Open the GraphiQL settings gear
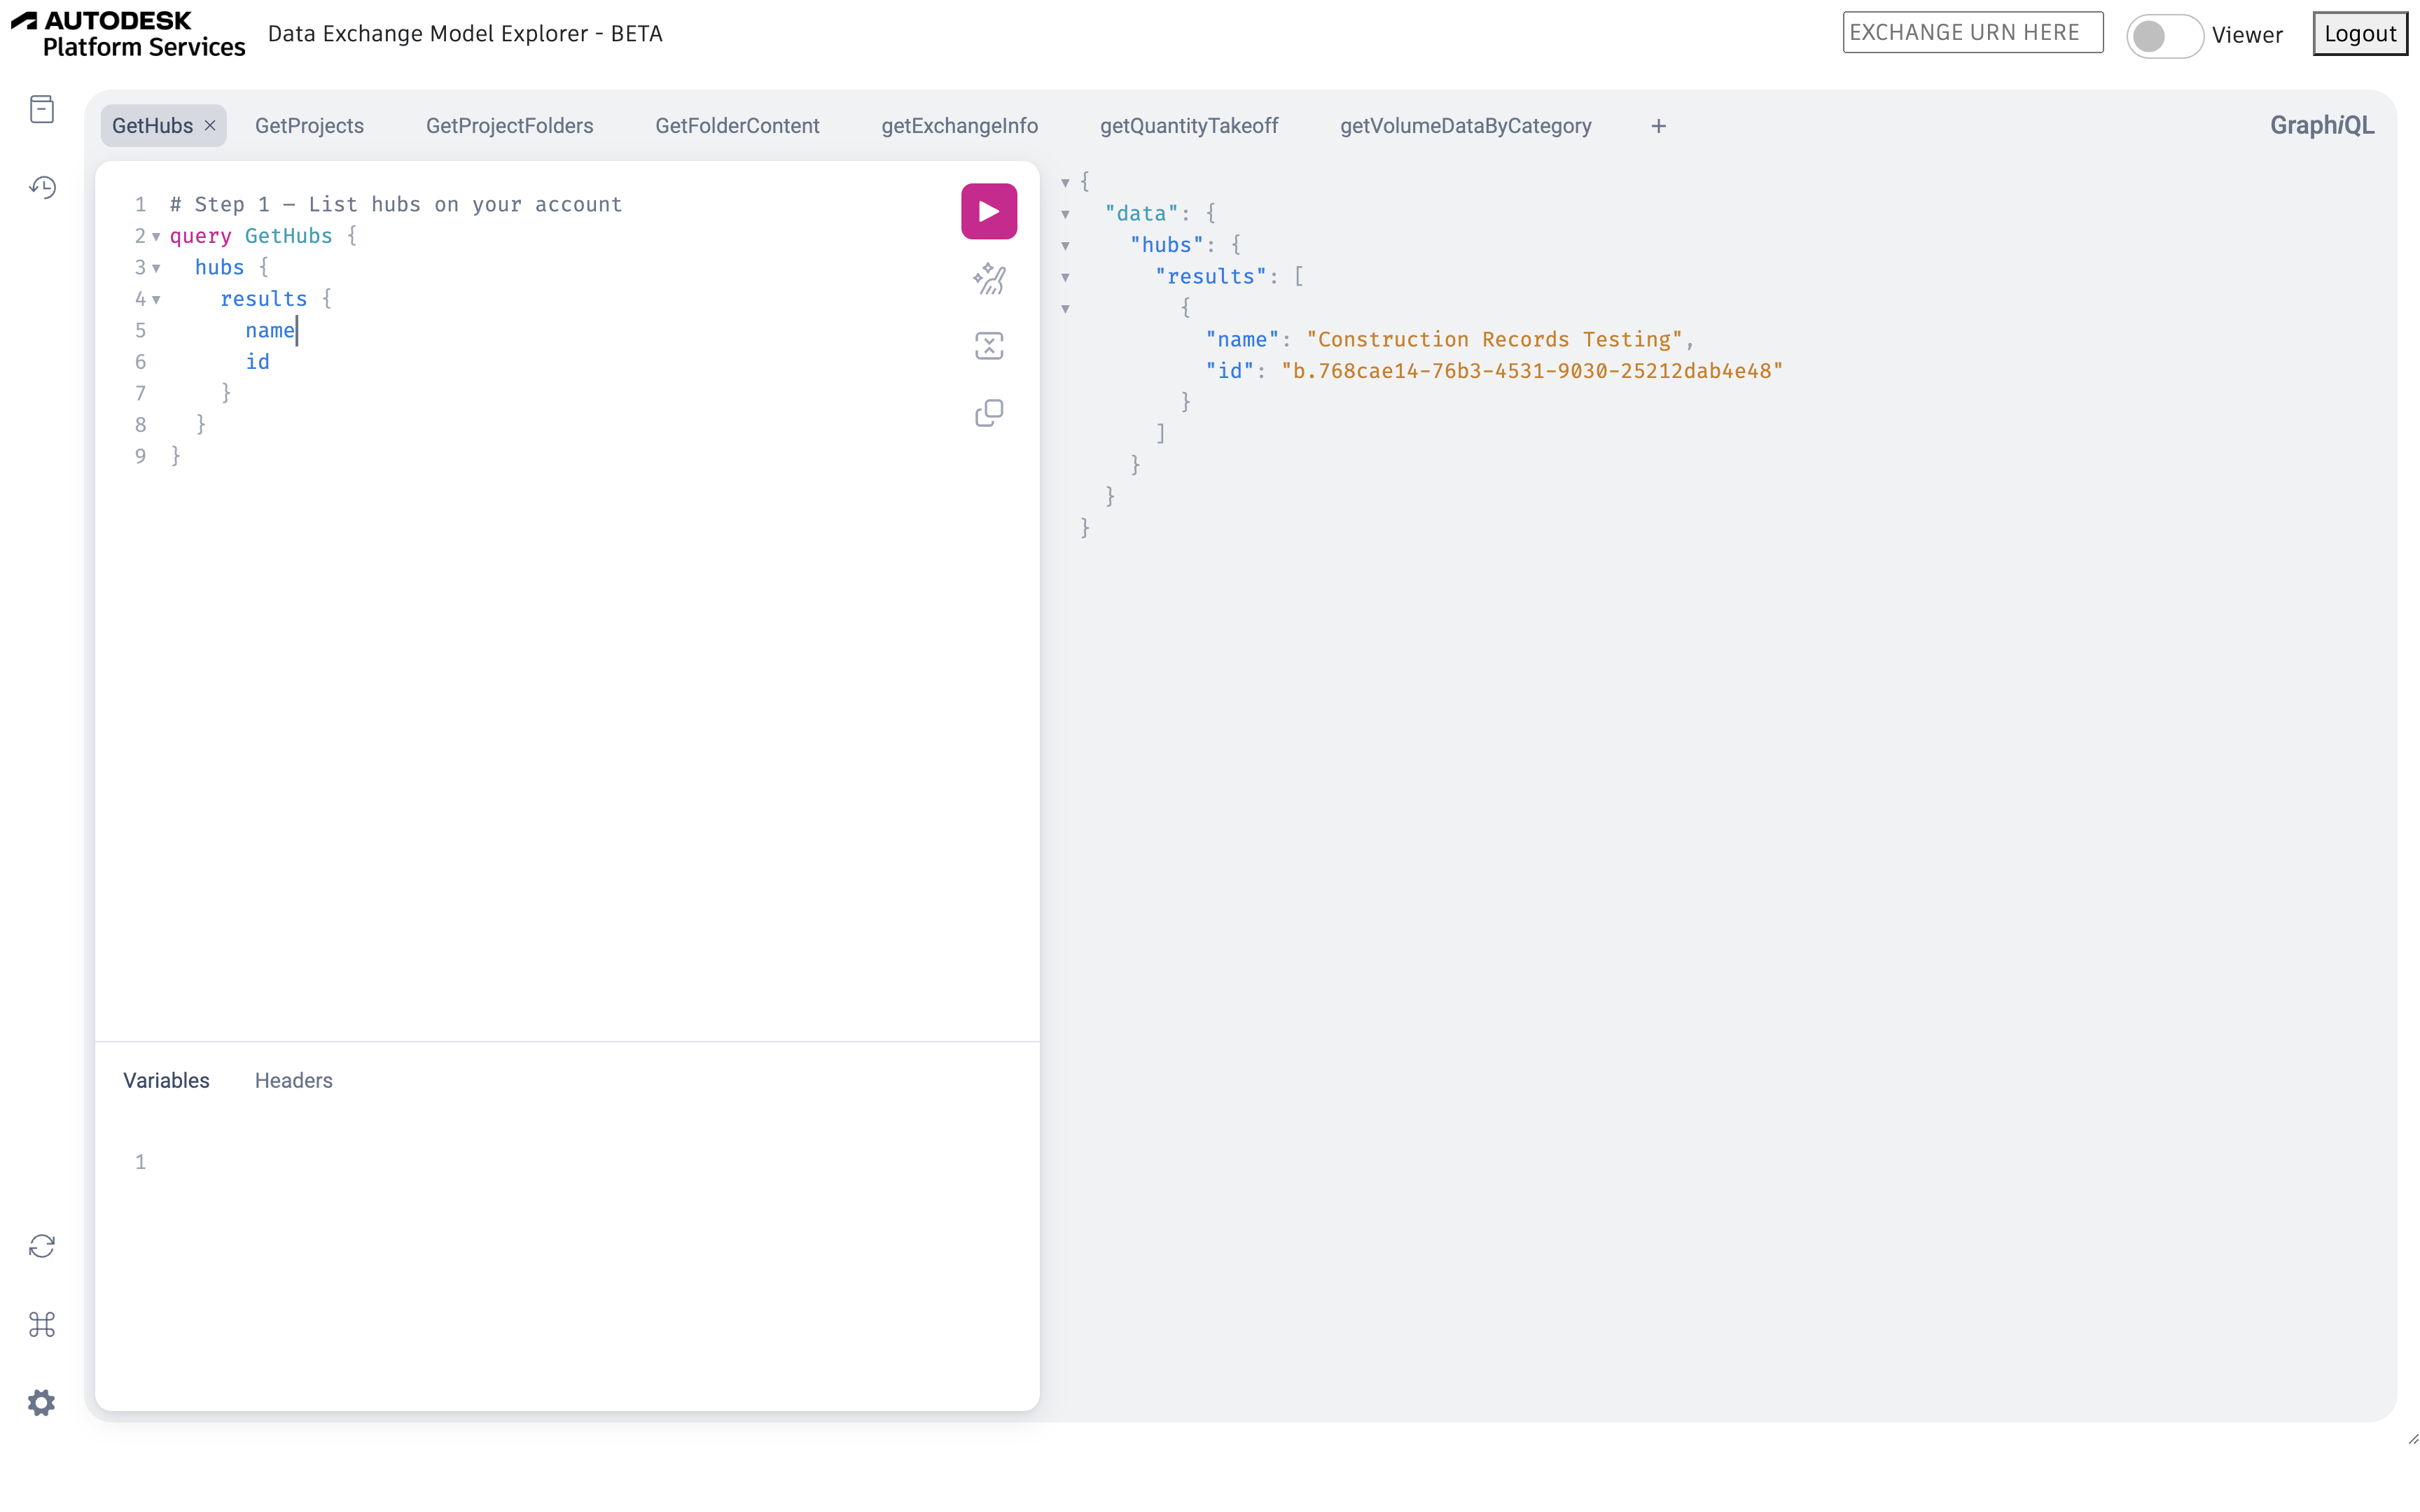This screenshot has height=1512, width=2420. 42,1402
